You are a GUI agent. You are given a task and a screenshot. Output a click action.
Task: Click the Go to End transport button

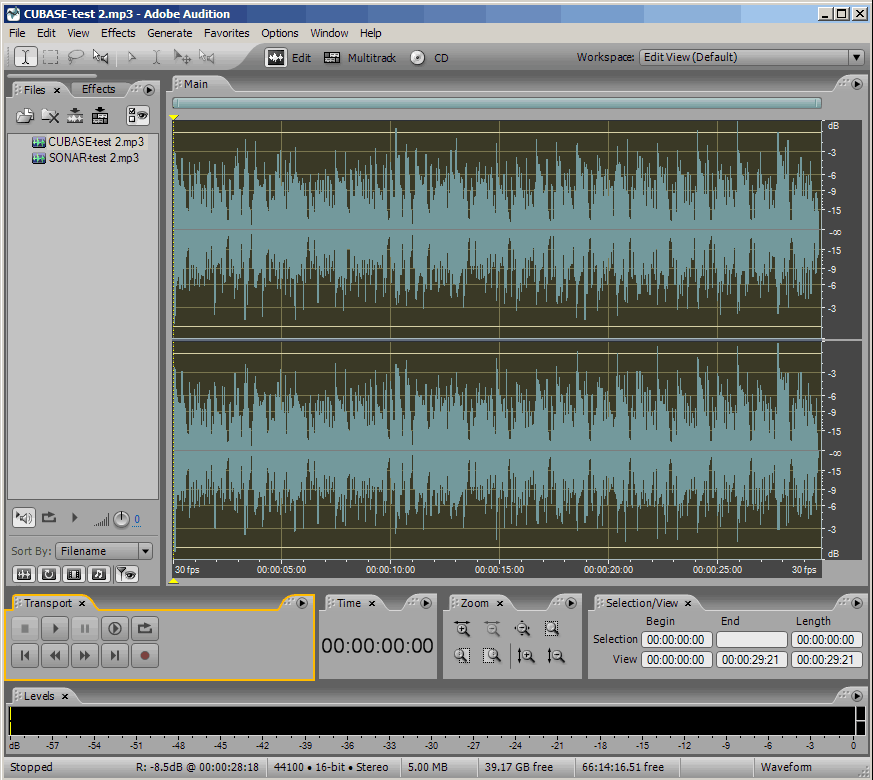point(115,656)
